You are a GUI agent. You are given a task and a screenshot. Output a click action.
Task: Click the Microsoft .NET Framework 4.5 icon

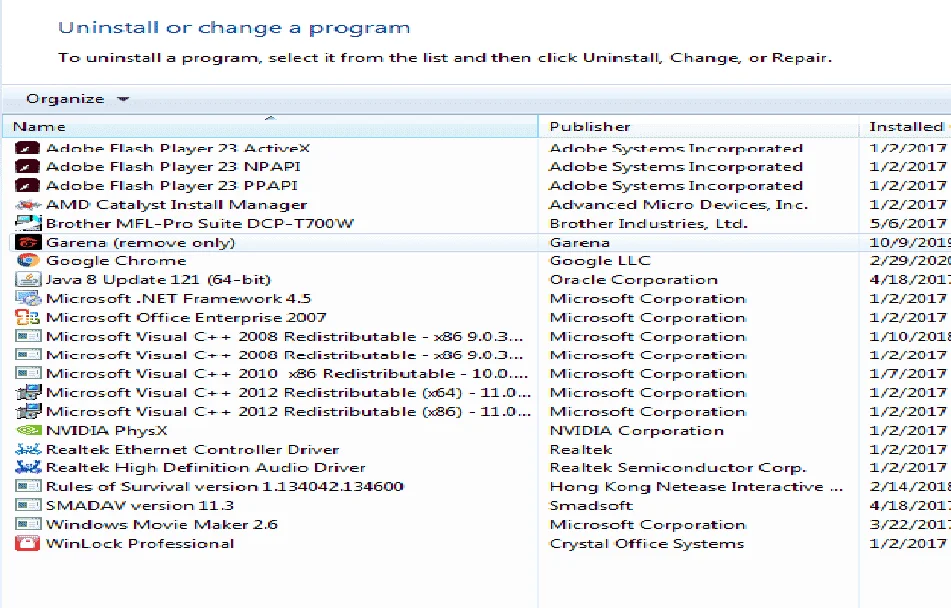[27, 298]
